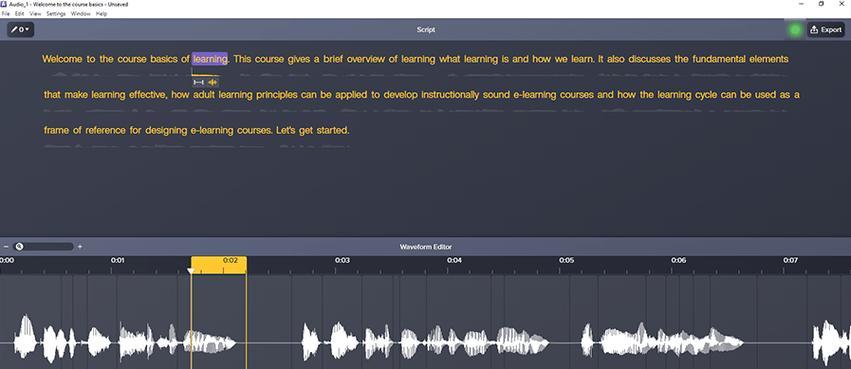Open the Settings menu
The image size is (851, 369).
(x=56, y=14)
